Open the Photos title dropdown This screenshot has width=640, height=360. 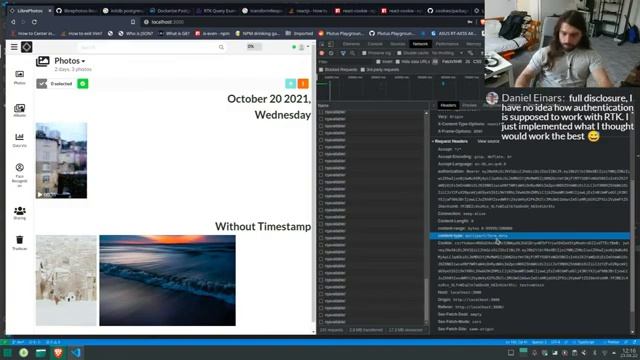tap(69, 61)
